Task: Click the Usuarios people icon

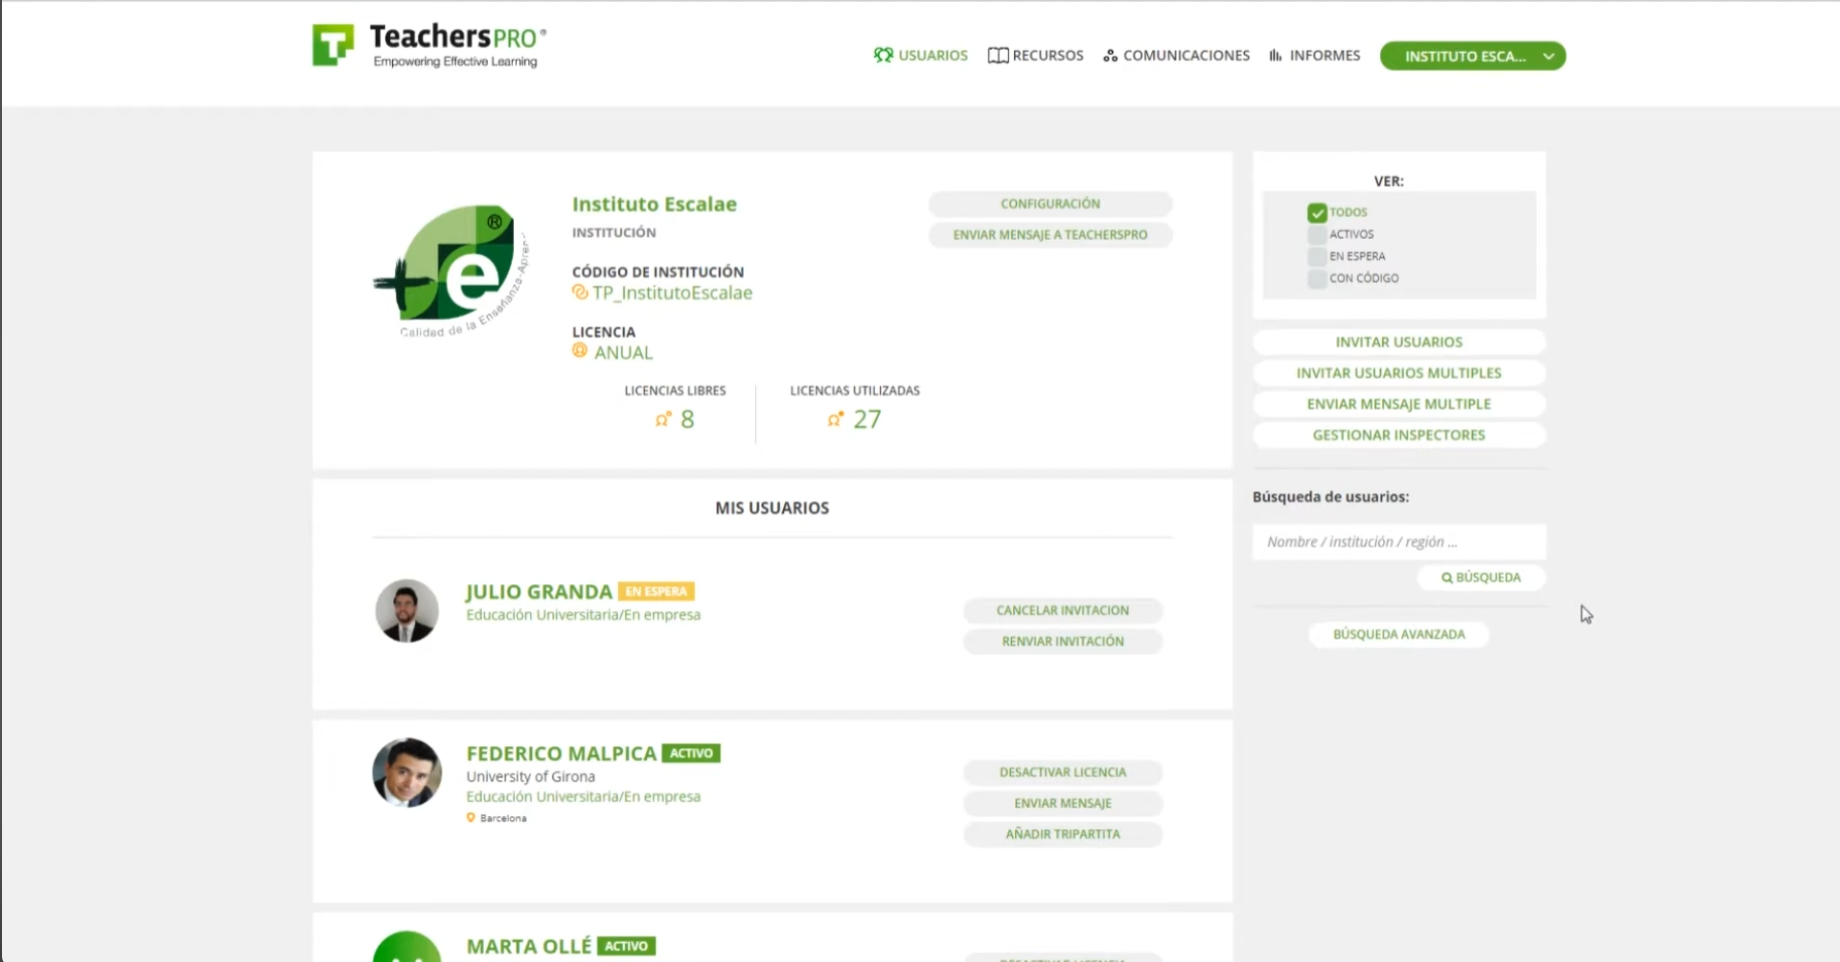Action: click(x=883, y=55)
